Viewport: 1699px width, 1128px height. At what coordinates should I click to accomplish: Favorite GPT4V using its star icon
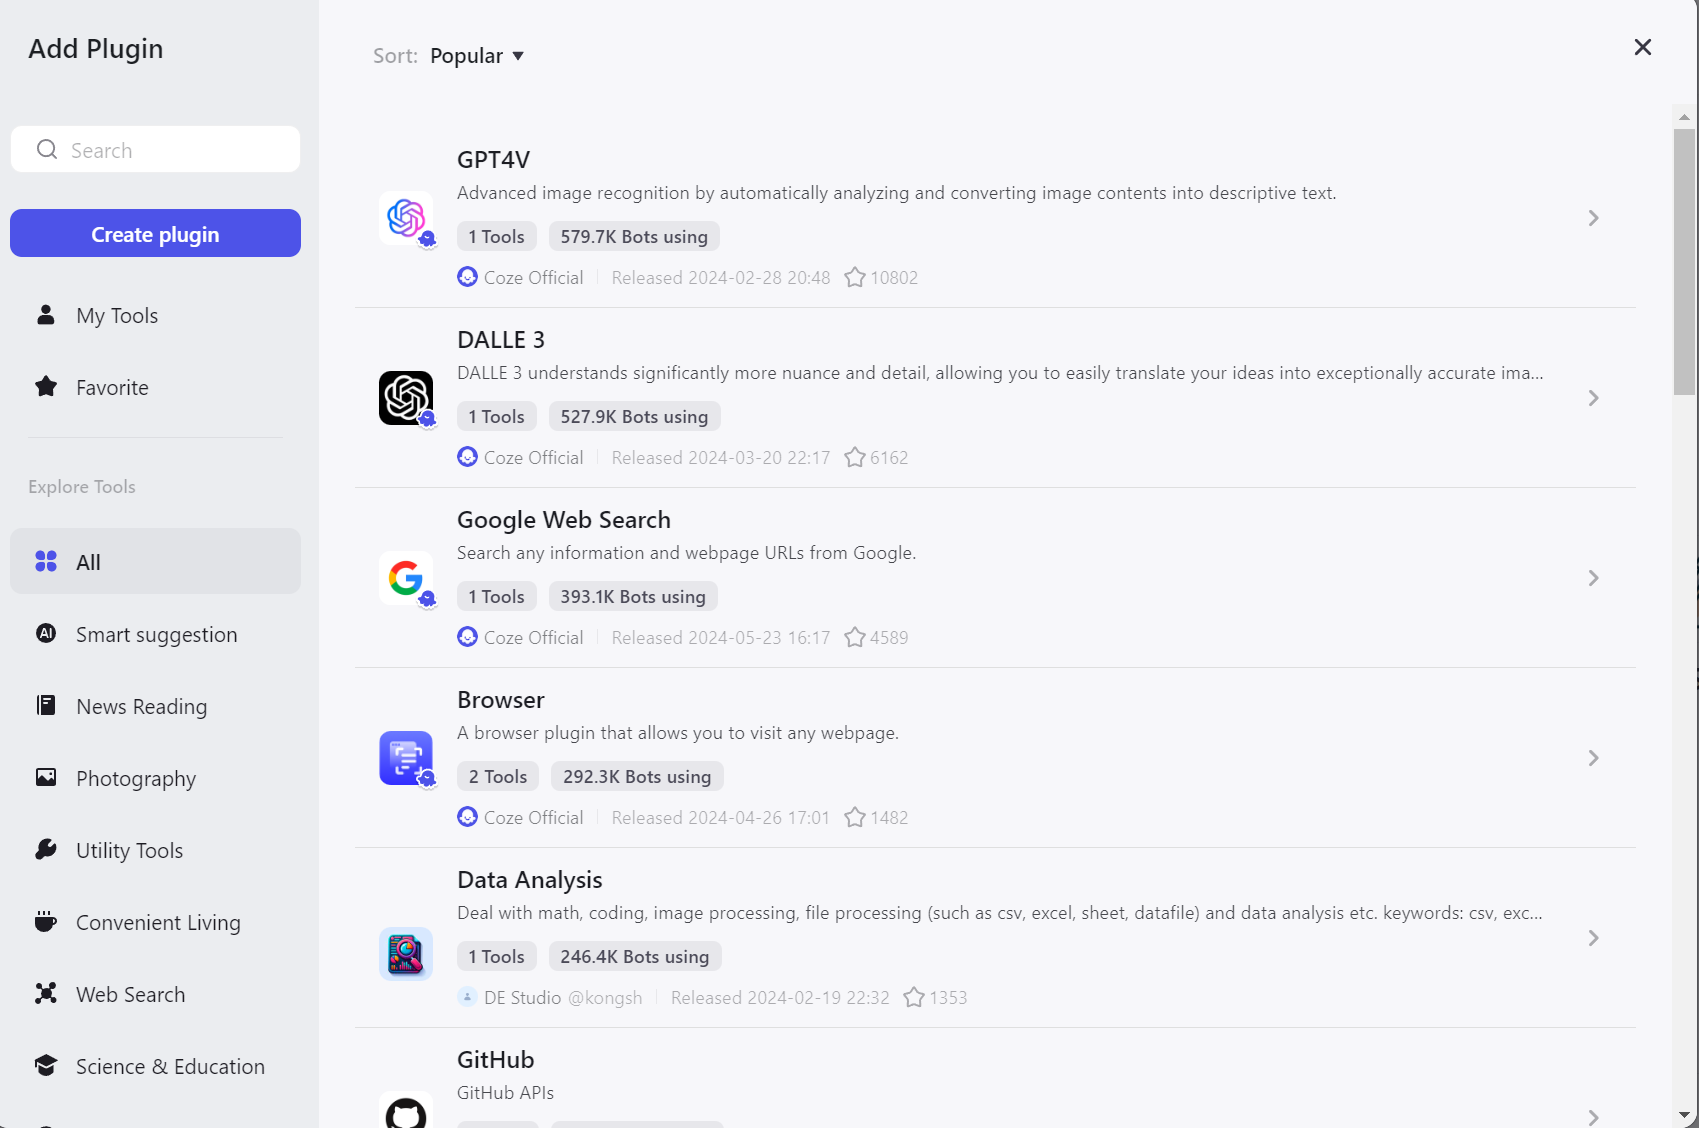tap(855, 277)
